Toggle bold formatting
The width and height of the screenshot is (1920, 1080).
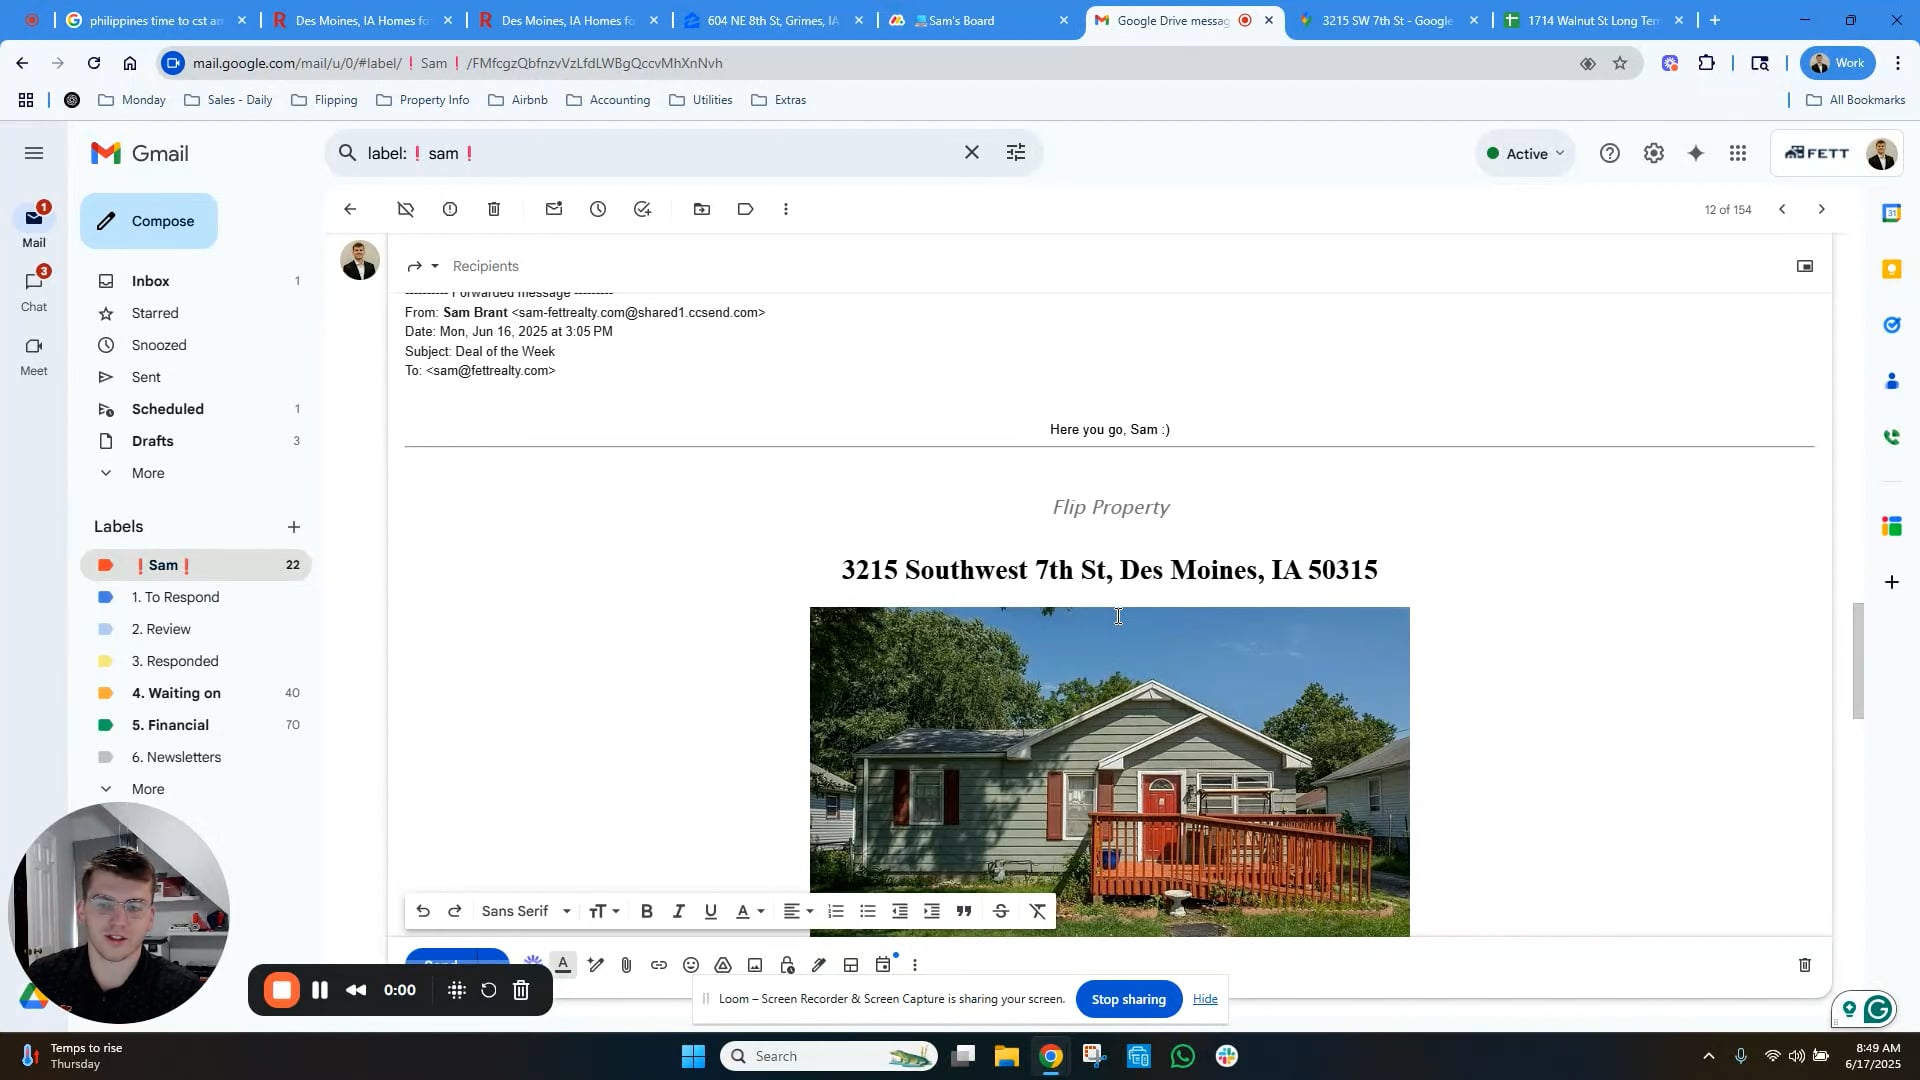point(647,911)
